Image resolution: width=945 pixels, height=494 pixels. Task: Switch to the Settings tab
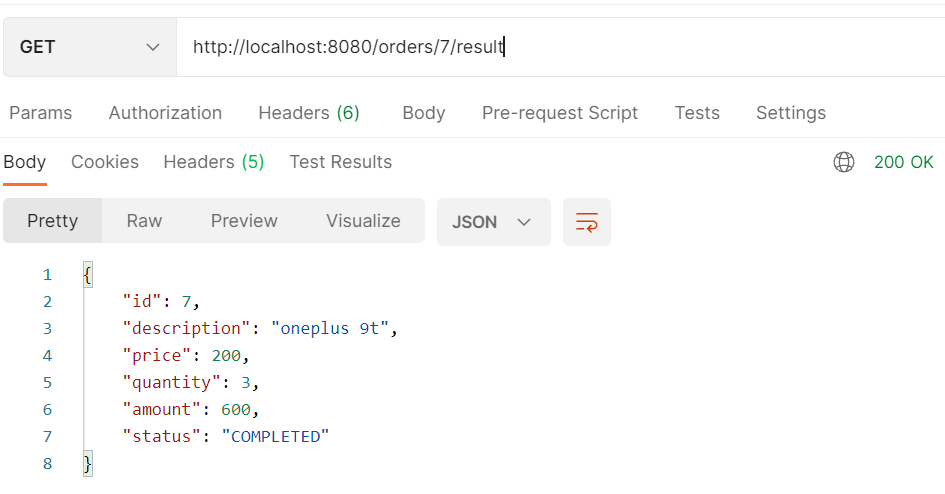pos(791,113)
